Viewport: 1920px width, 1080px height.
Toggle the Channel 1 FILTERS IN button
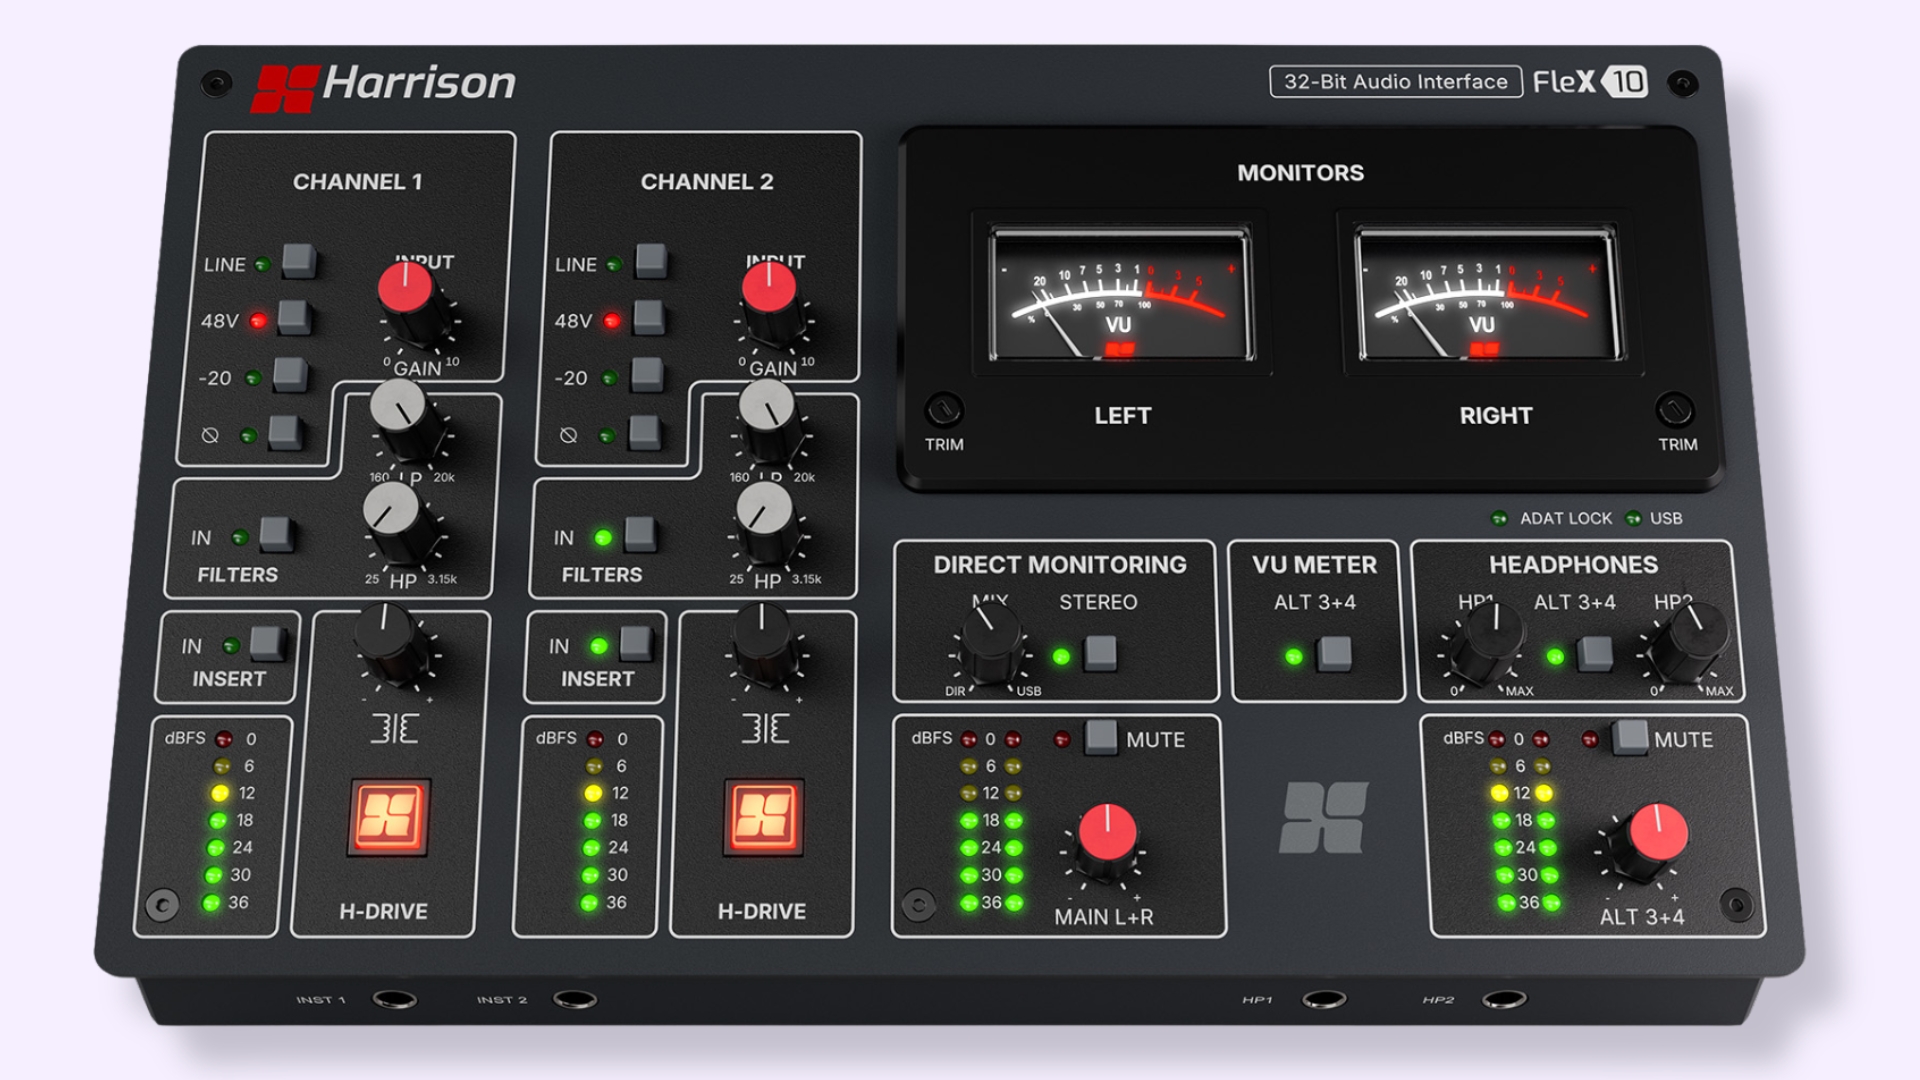pyautogui.click(x=276, y=534)
